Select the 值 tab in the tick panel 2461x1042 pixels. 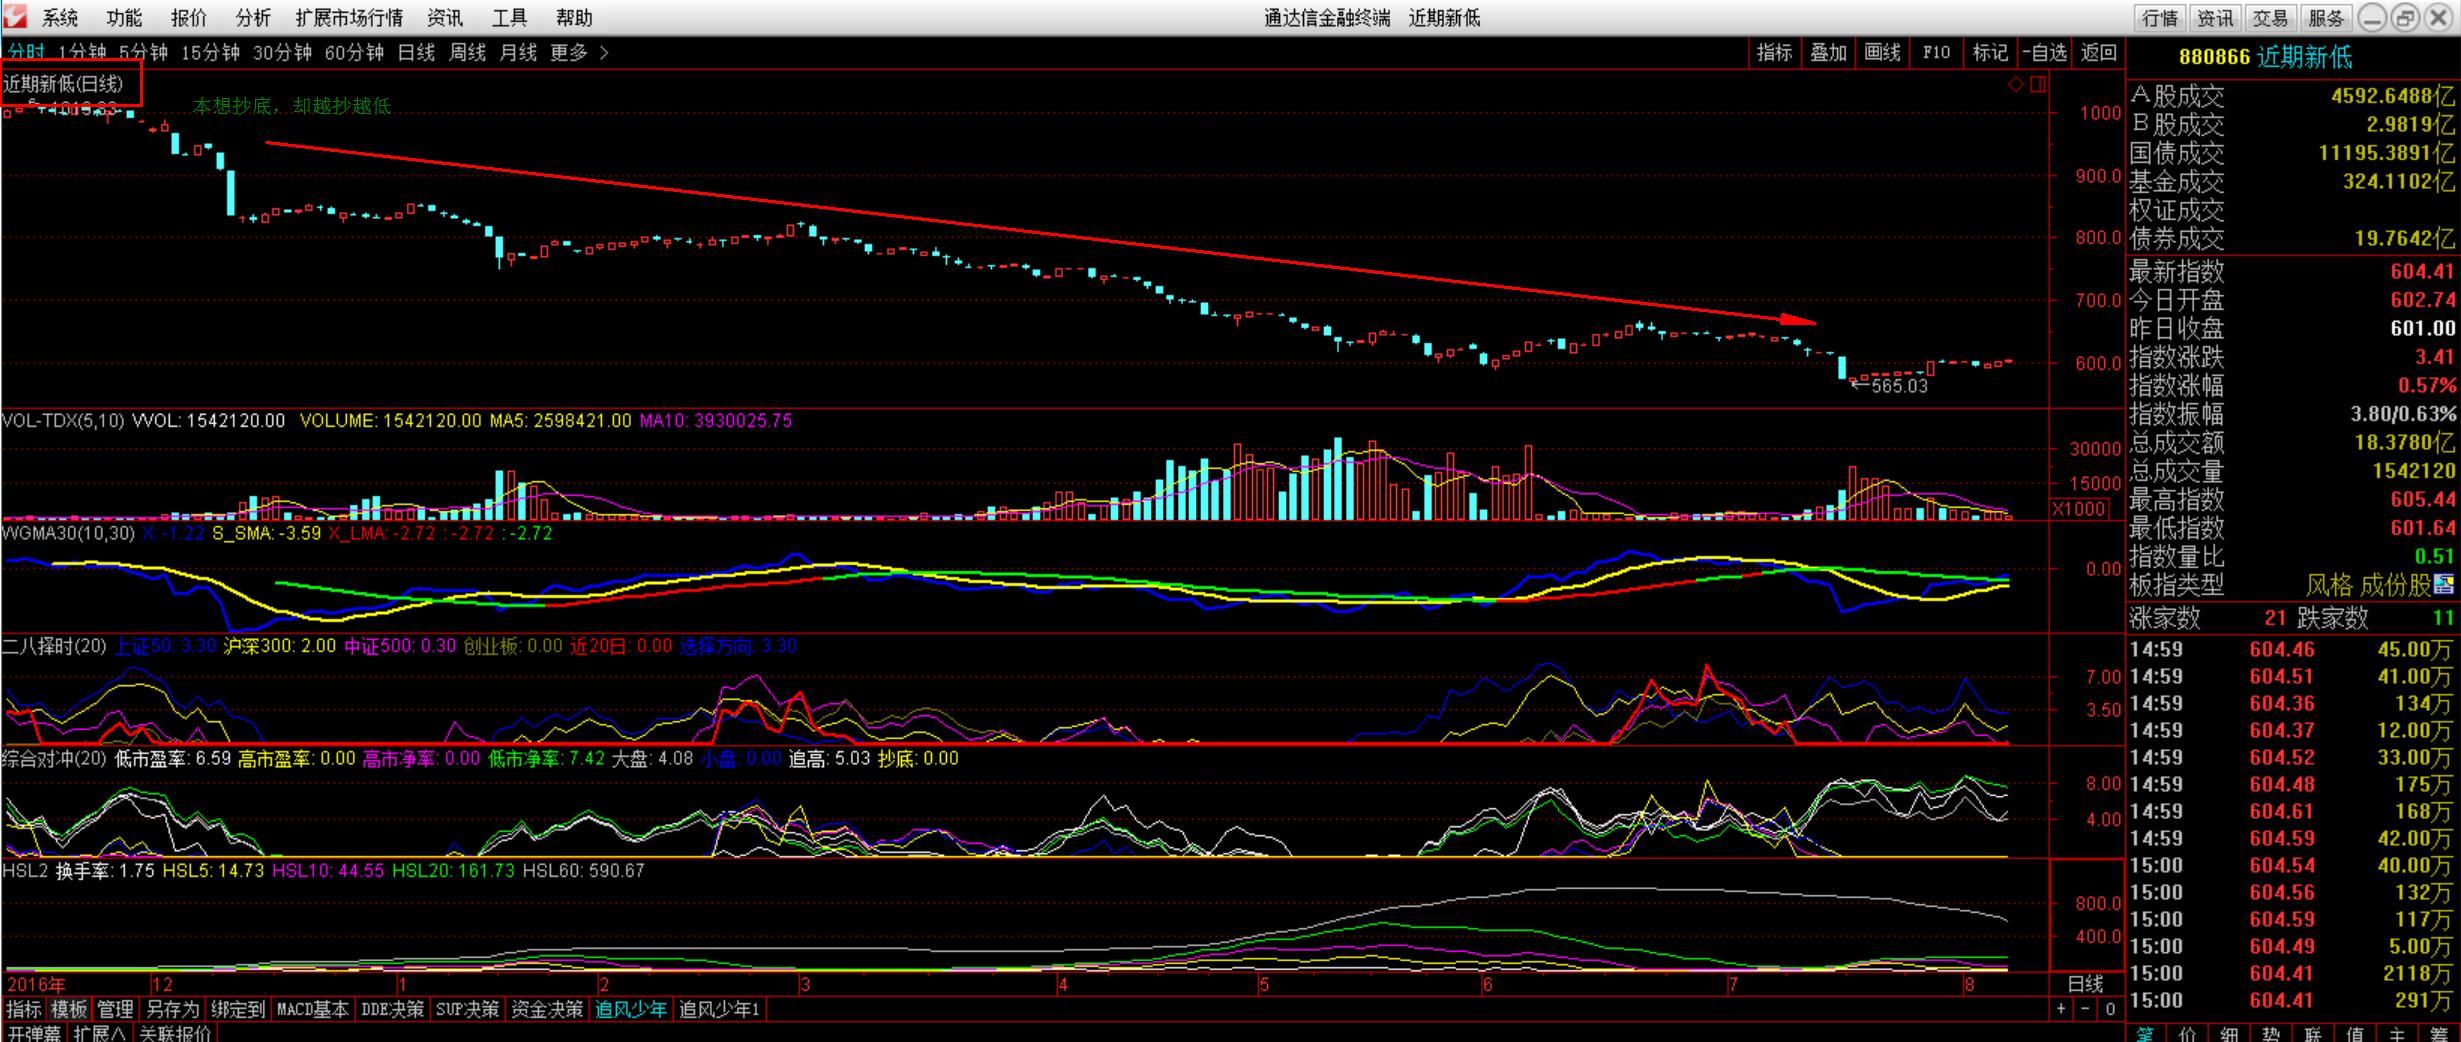point(2355,1034)
